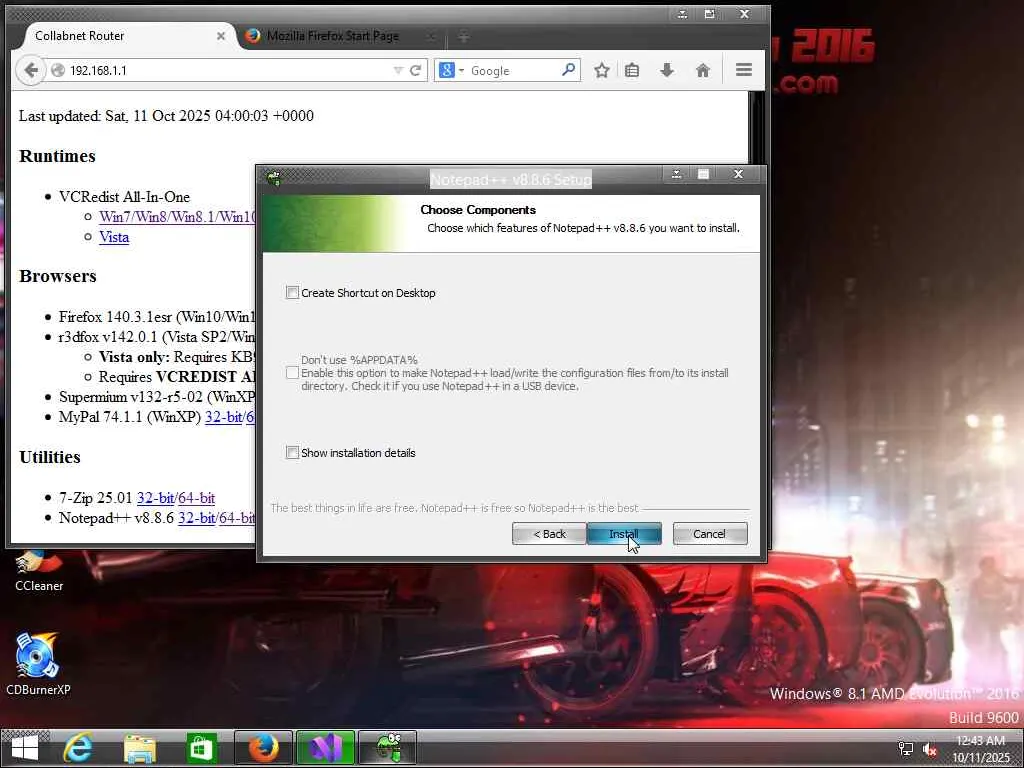Open the Firefox hamburger menu
This screenshot has width=1024, height=768.
pyautogui.click(x=743, y=69)
